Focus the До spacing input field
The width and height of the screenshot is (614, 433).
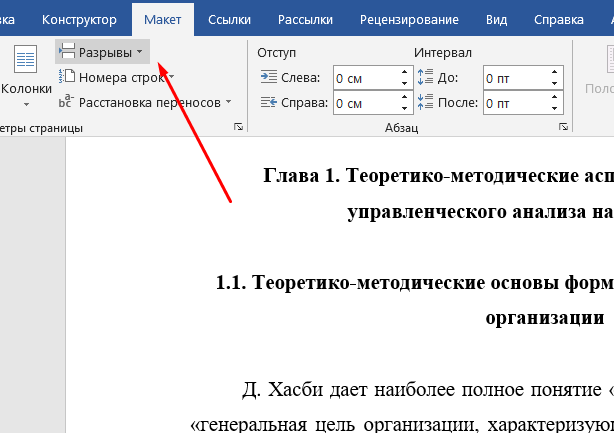pos(515,78)
